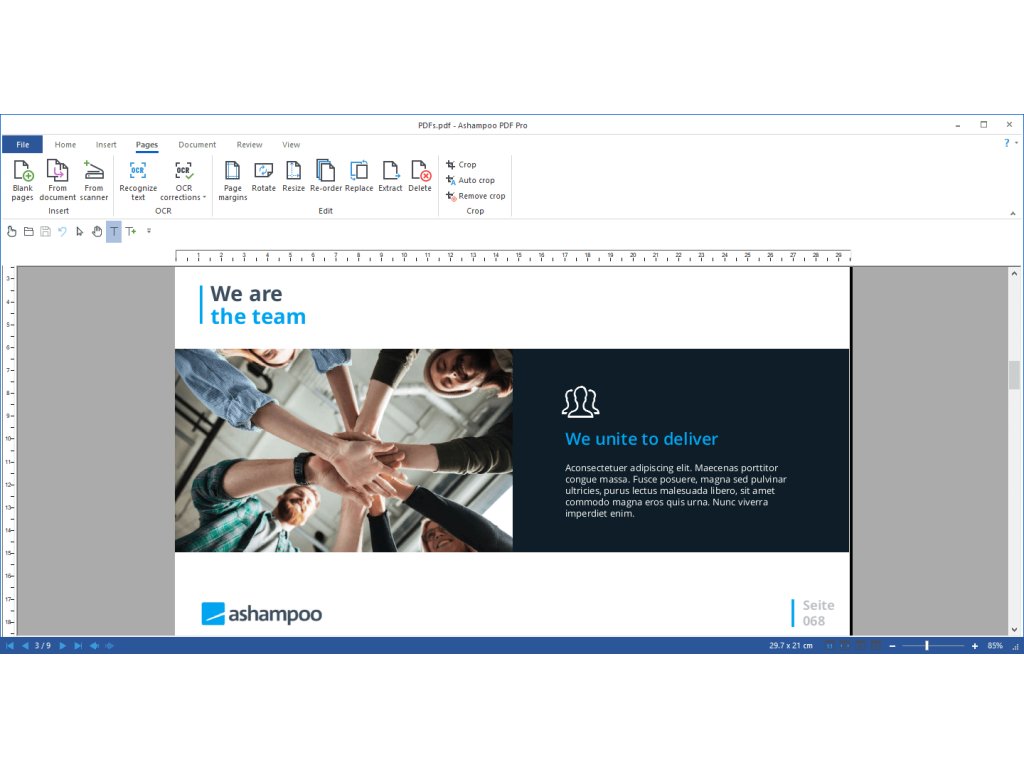
Task: Click zoom out minus button
Action: coord(892,646)
